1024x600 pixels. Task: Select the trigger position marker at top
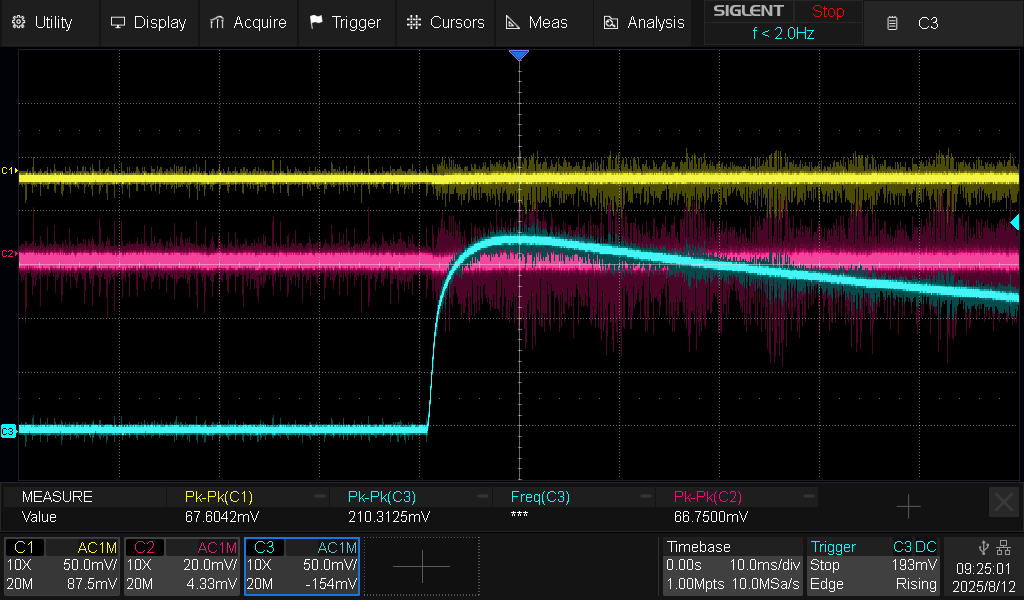518,56
